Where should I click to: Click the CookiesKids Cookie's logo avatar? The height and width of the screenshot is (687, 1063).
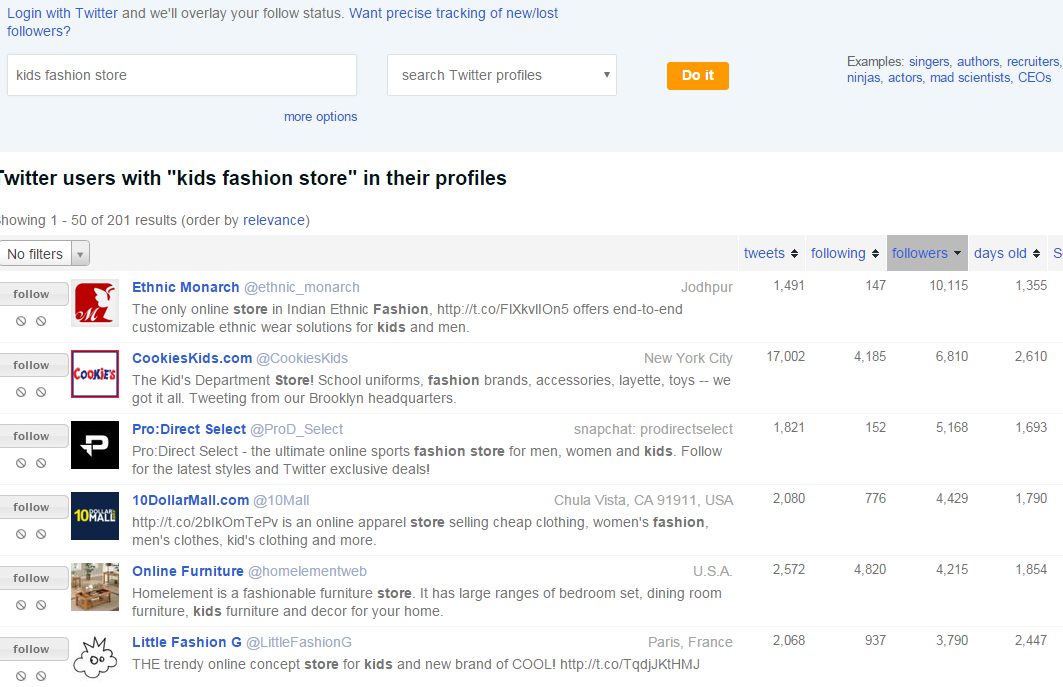95,374
